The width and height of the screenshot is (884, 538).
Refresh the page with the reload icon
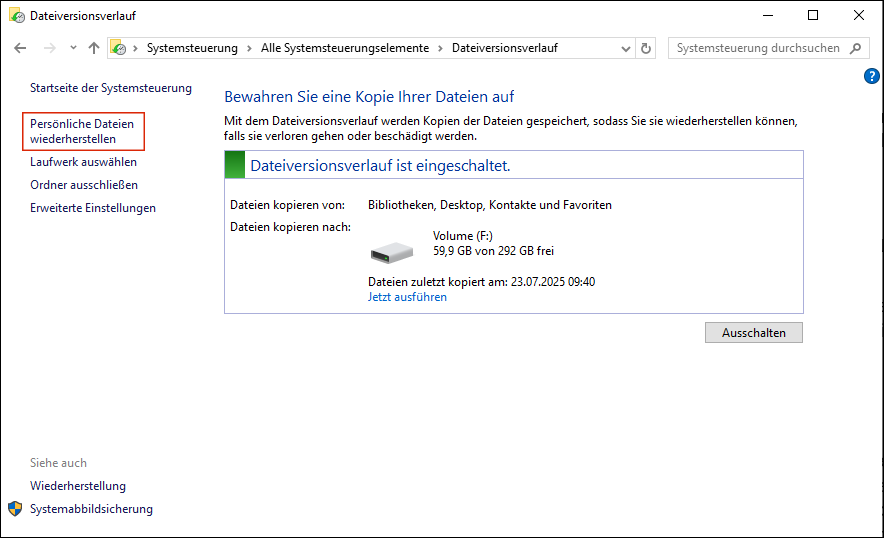point(646,48)
